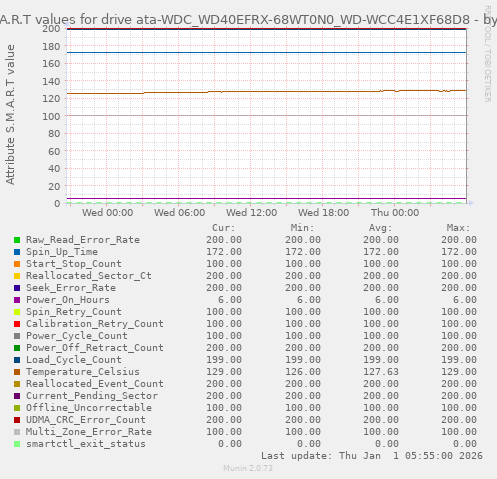Select the Power_On_Hours label
Image resolution: width=497 pixels, height=479 pixels.
pyautogui.click(x=68, y=300)
